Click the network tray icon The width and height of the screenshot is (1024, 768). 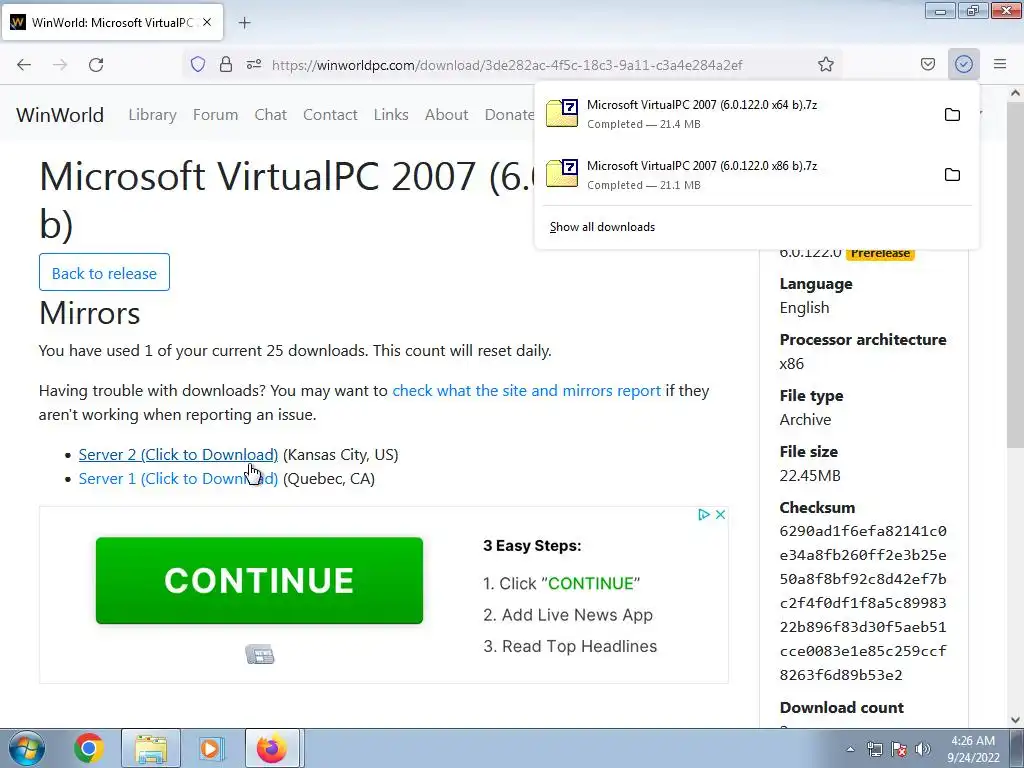pos(874,749)
